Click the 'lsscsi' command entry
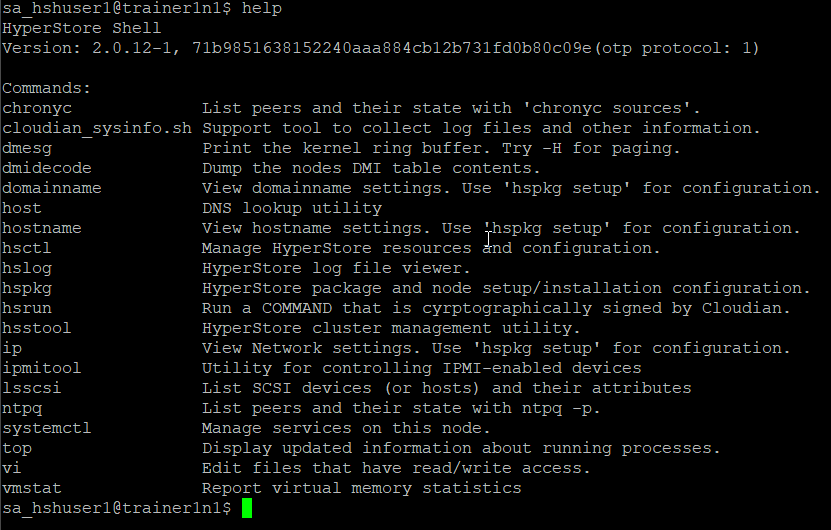831x530 pixels. [x=32, y=388]
